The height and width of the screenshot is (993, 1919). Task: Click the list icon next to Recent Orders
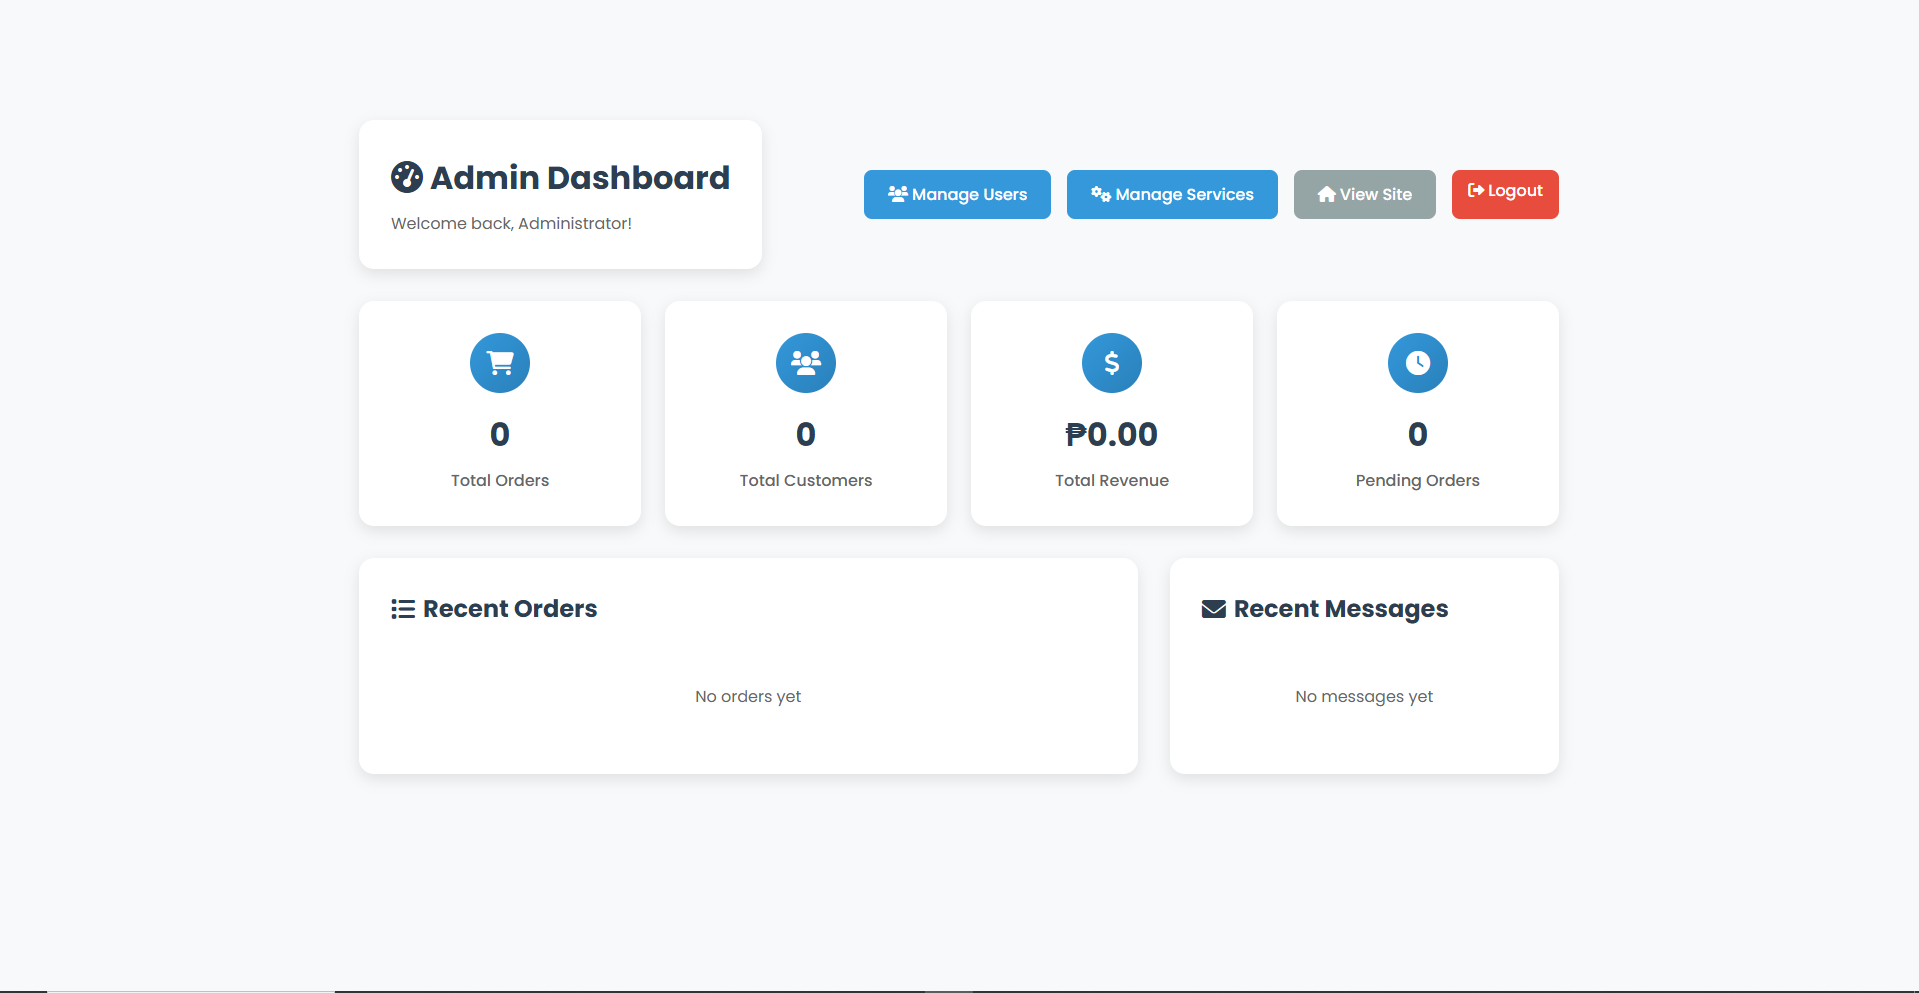tap(403, 608)
